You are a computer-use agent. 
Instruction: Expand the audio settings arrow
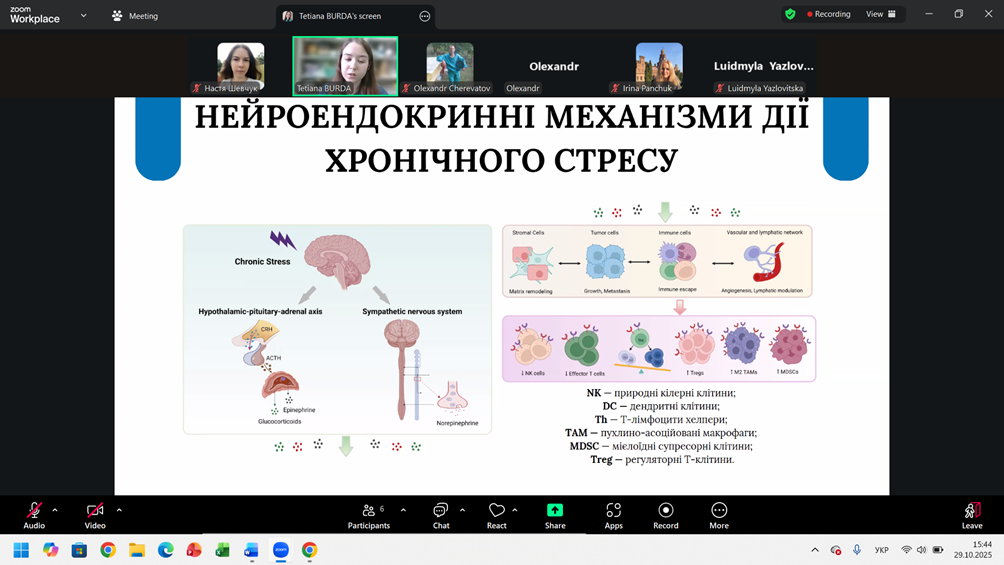click(55, 510)
